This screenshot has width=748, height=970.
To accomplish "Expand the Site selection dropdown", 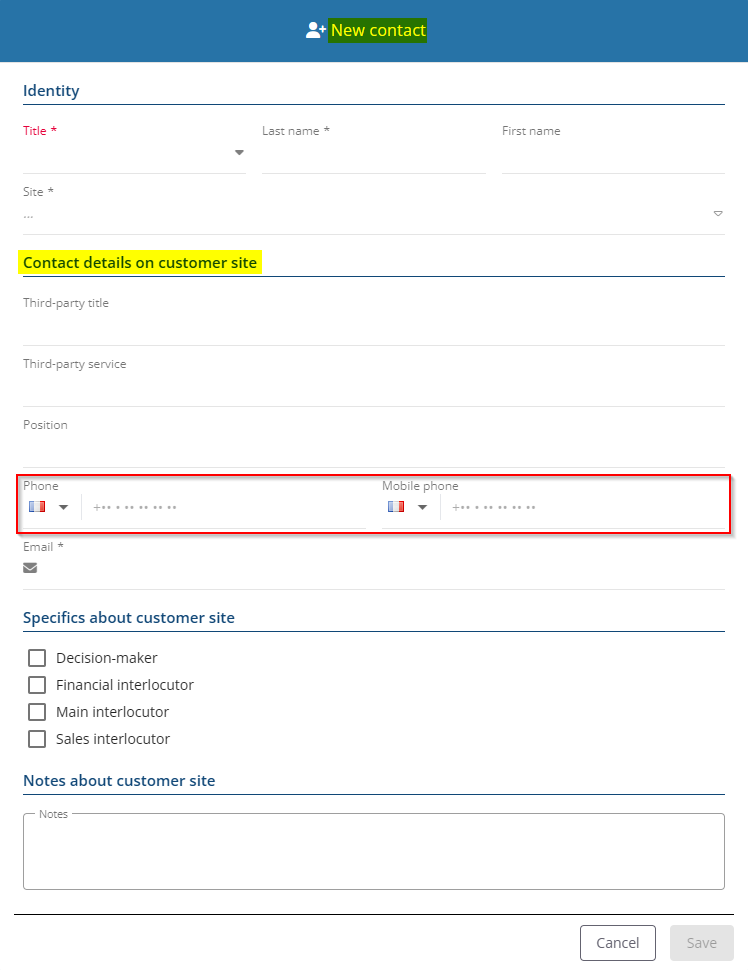I will [717, 214].
